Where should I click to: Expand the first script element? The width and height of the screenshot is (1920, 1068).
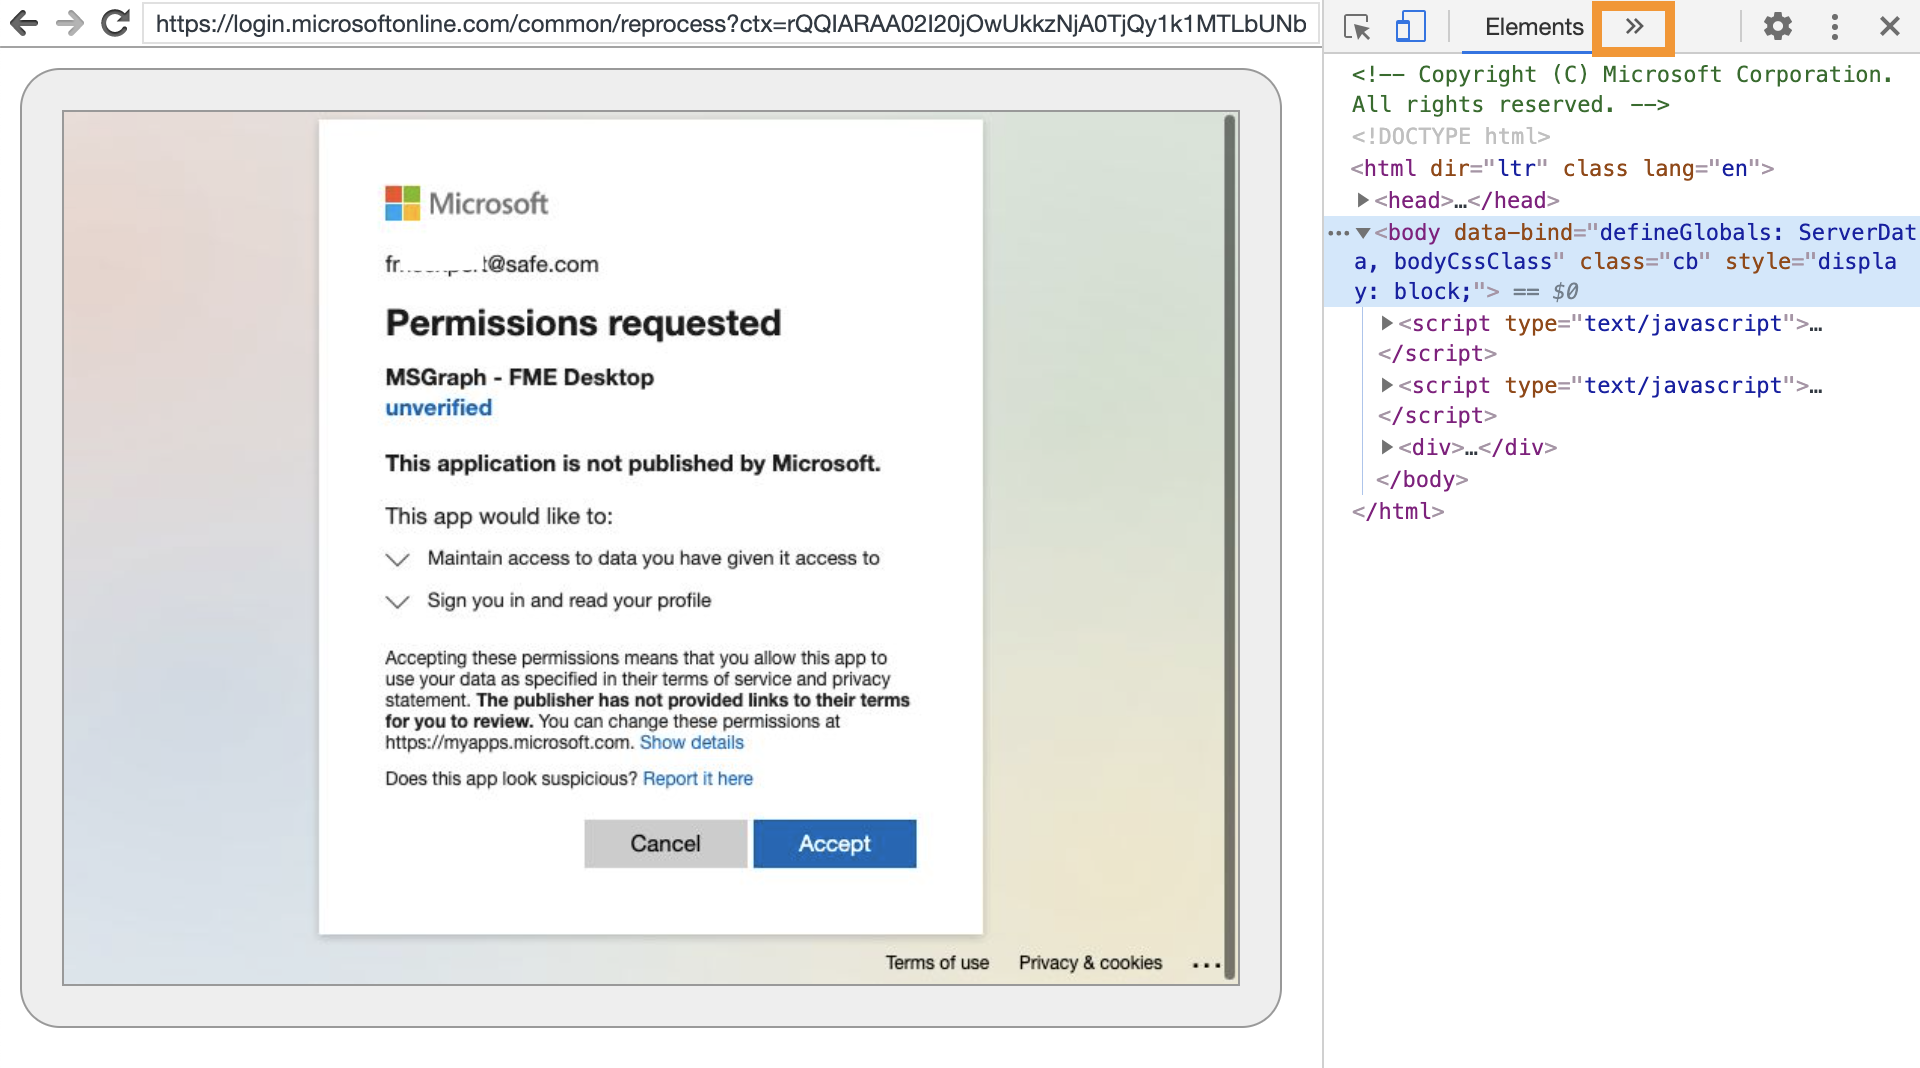[x=1387, y=323]
